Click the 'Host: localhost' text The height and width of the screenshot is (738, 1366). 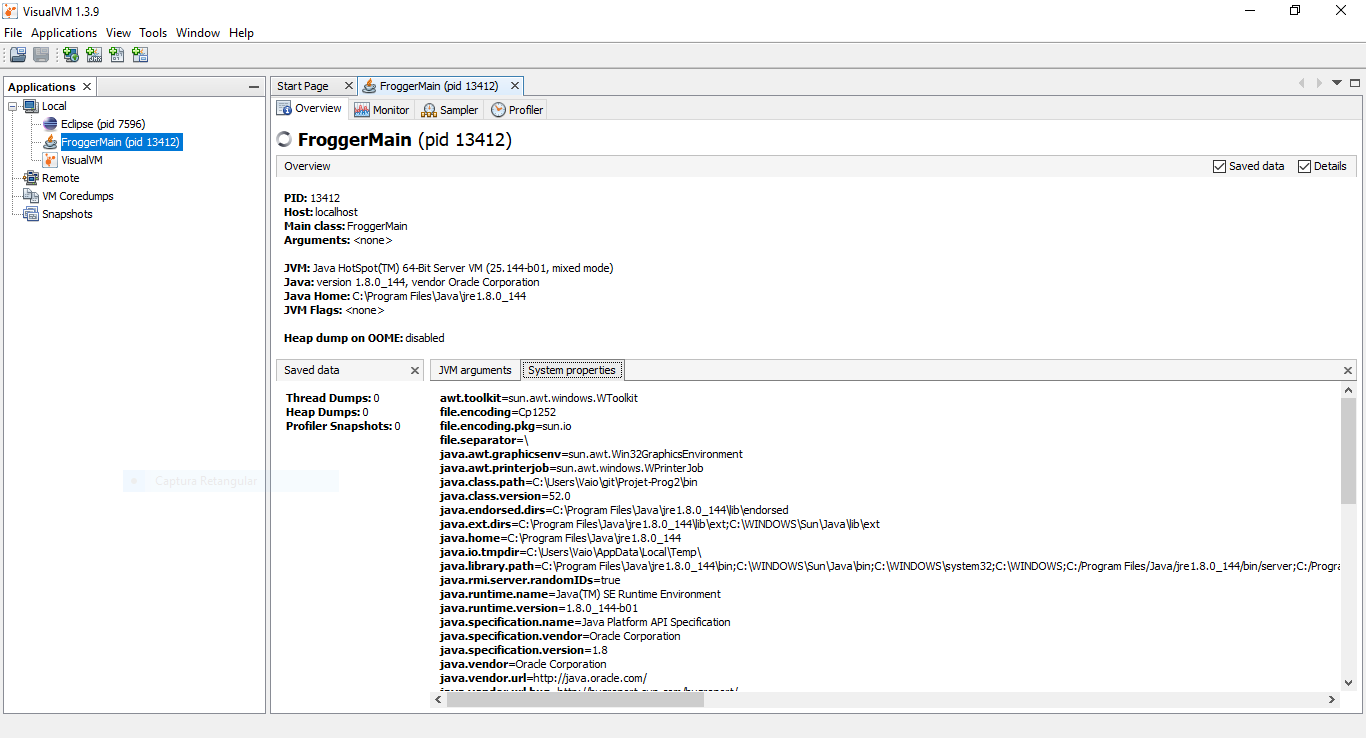click(x=321, y=212)
